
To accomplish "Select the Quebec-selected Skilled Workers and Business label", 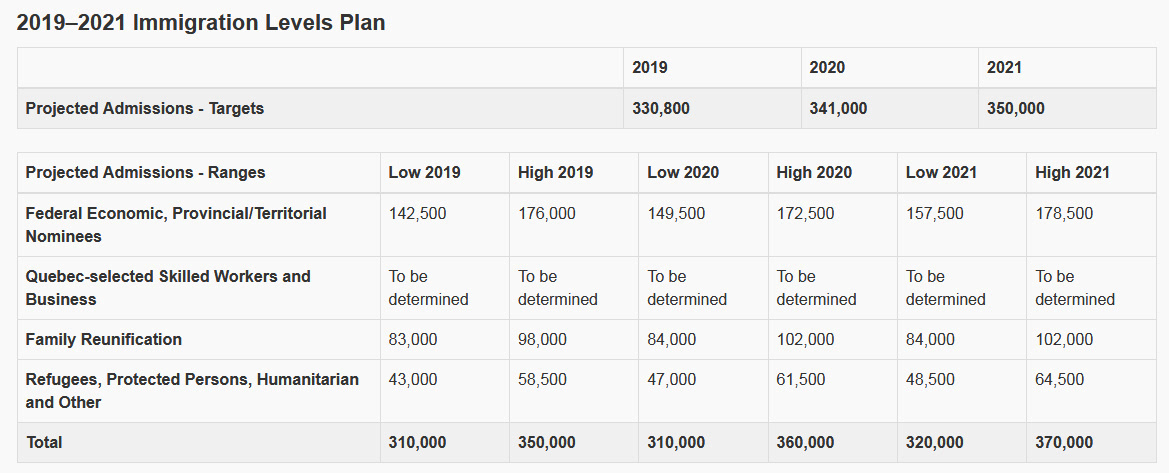I will pos(168,288).
